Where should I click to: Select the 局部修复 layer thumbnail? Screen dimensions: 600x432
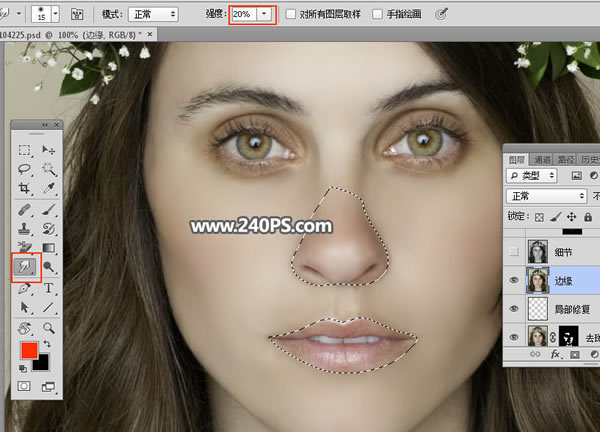coord(538,309)
